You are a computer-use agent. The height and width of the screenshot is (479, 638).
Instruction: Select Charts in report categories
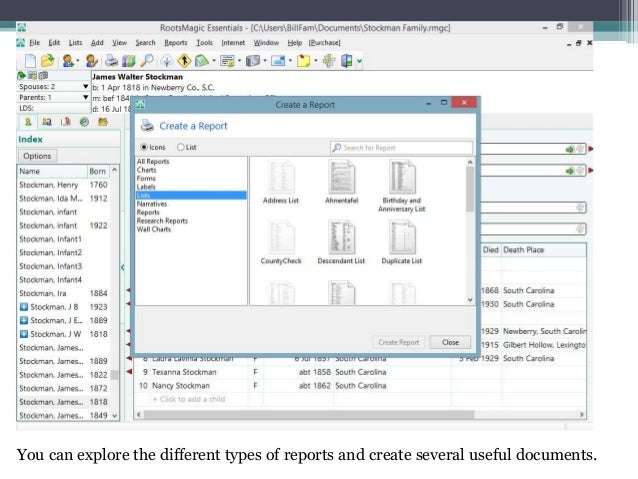tap(146, 170)
